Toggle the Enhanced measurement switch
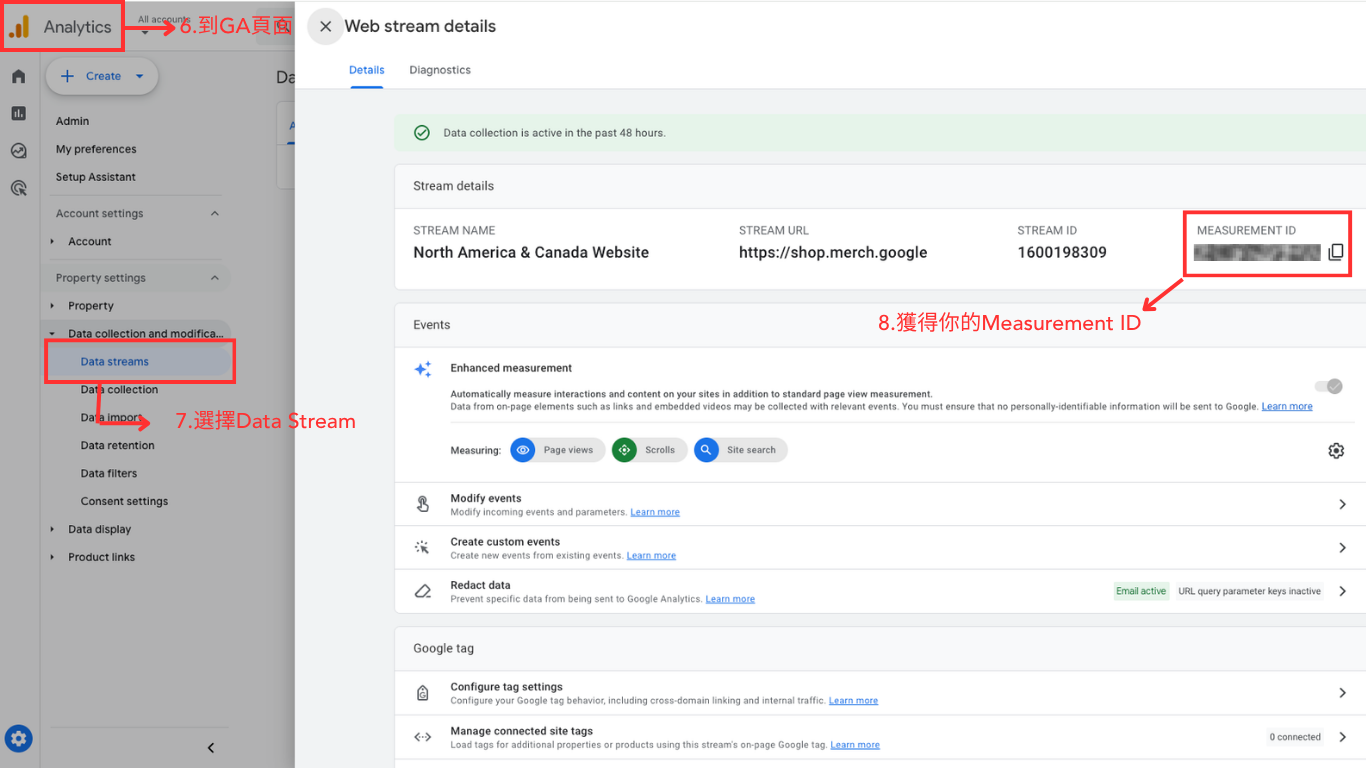 (x=1328, y=387)
